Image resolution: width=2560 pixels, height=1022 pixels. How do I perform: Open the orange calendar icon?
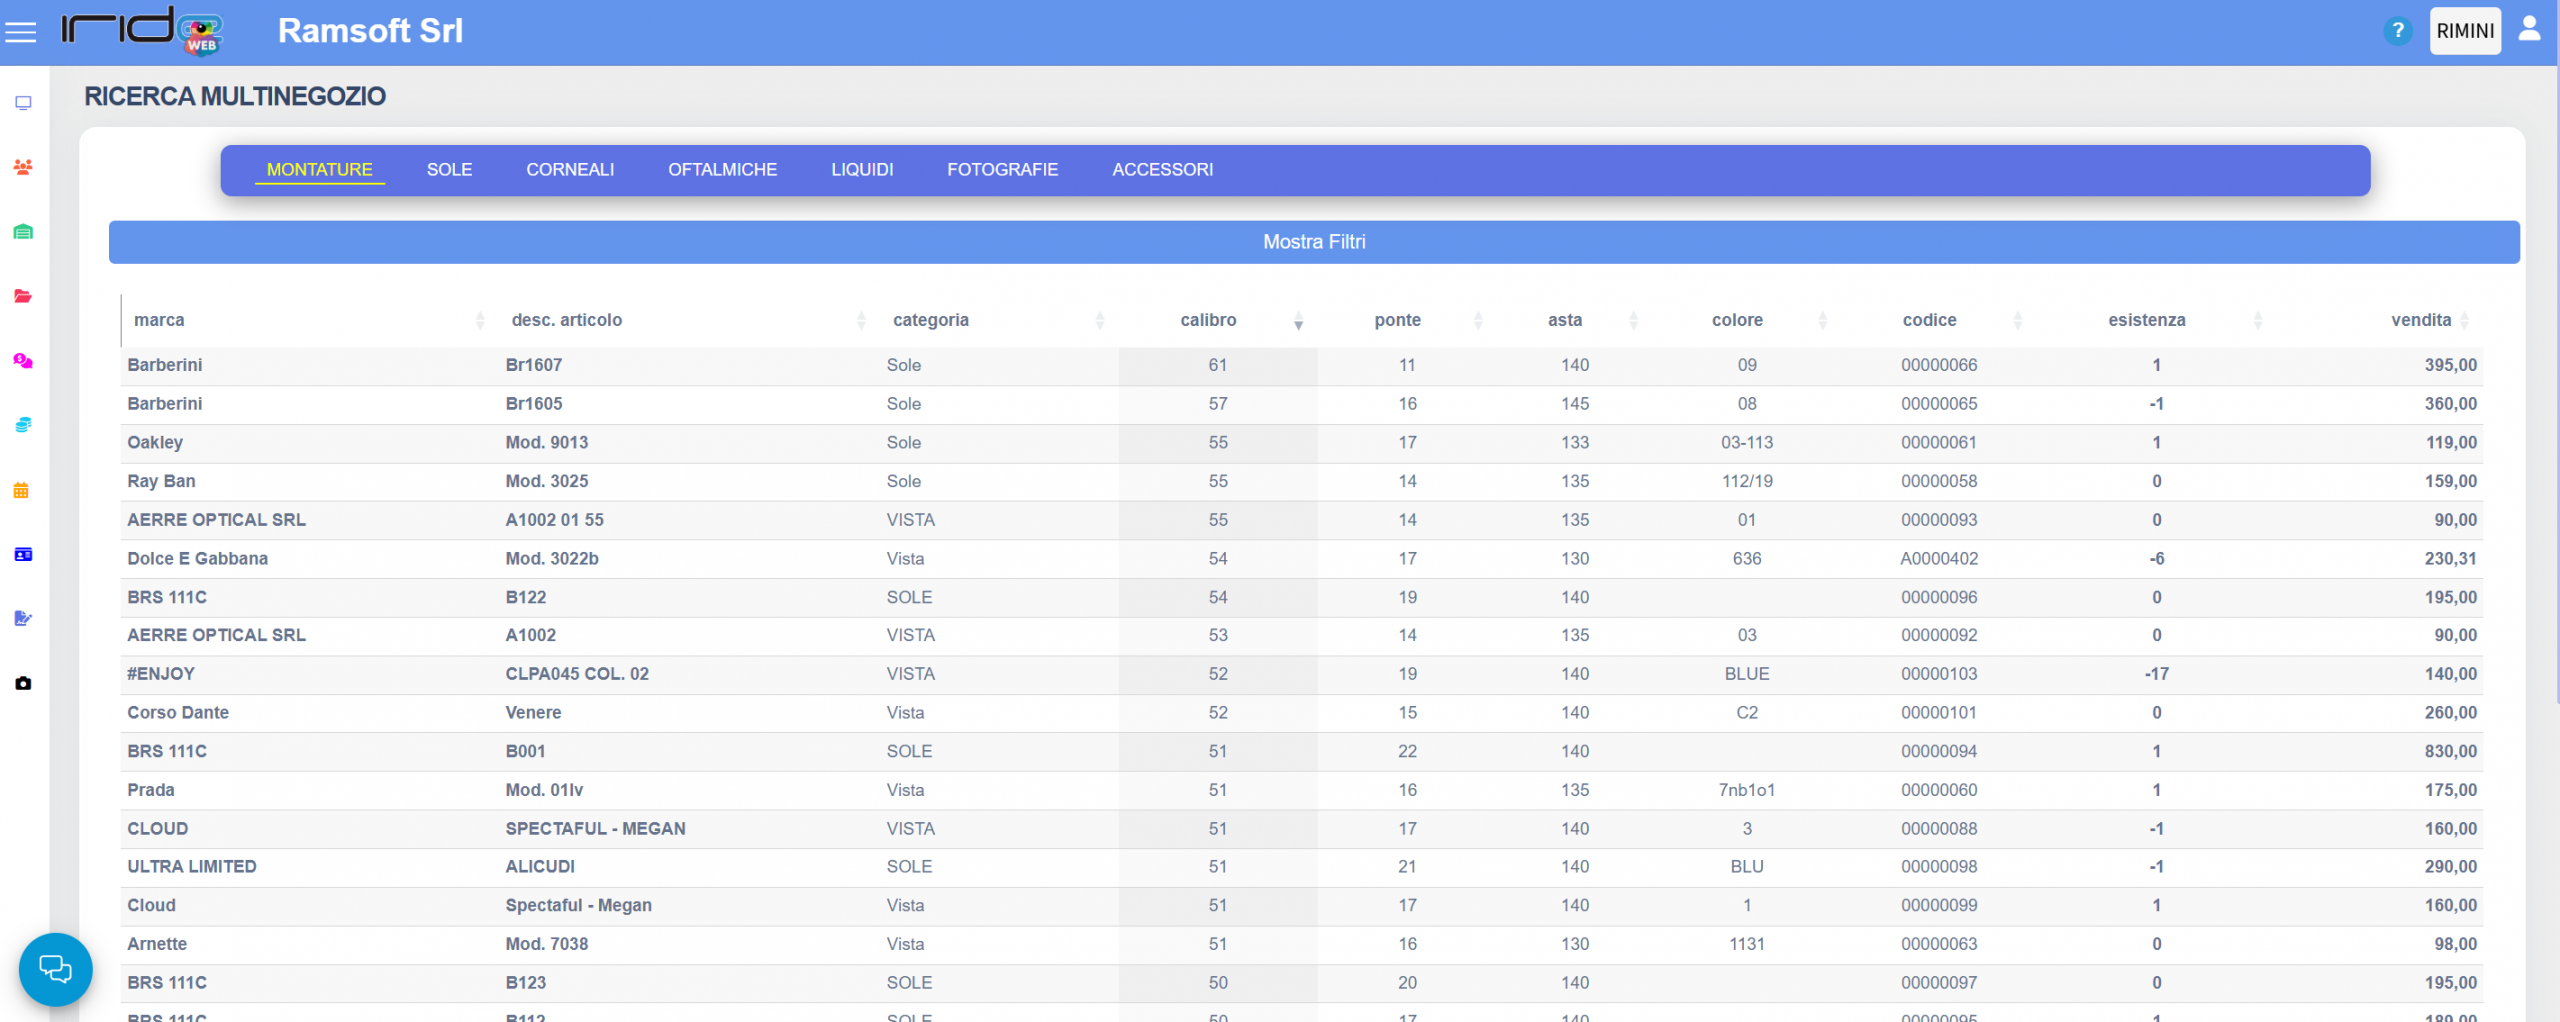click(21, 490)
